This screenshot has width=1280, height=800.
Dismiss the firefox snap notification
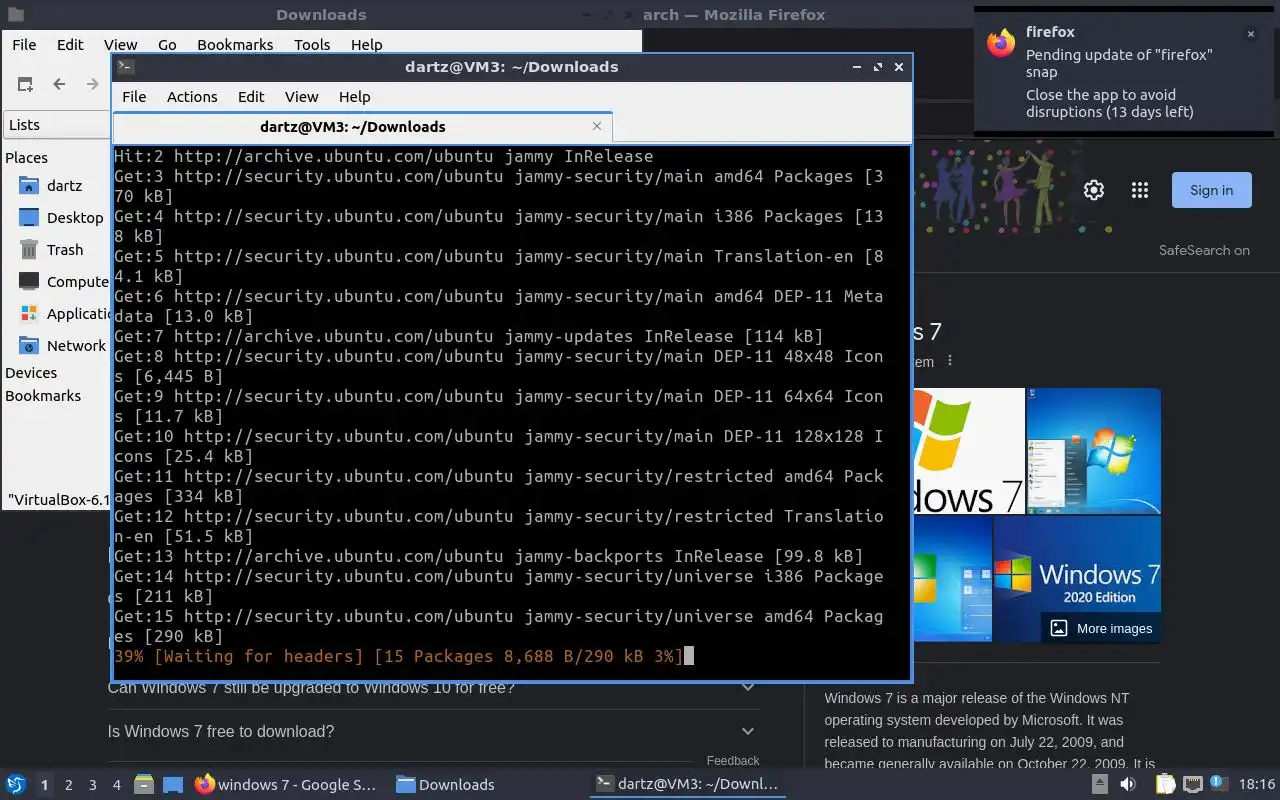pos(1250,34)
